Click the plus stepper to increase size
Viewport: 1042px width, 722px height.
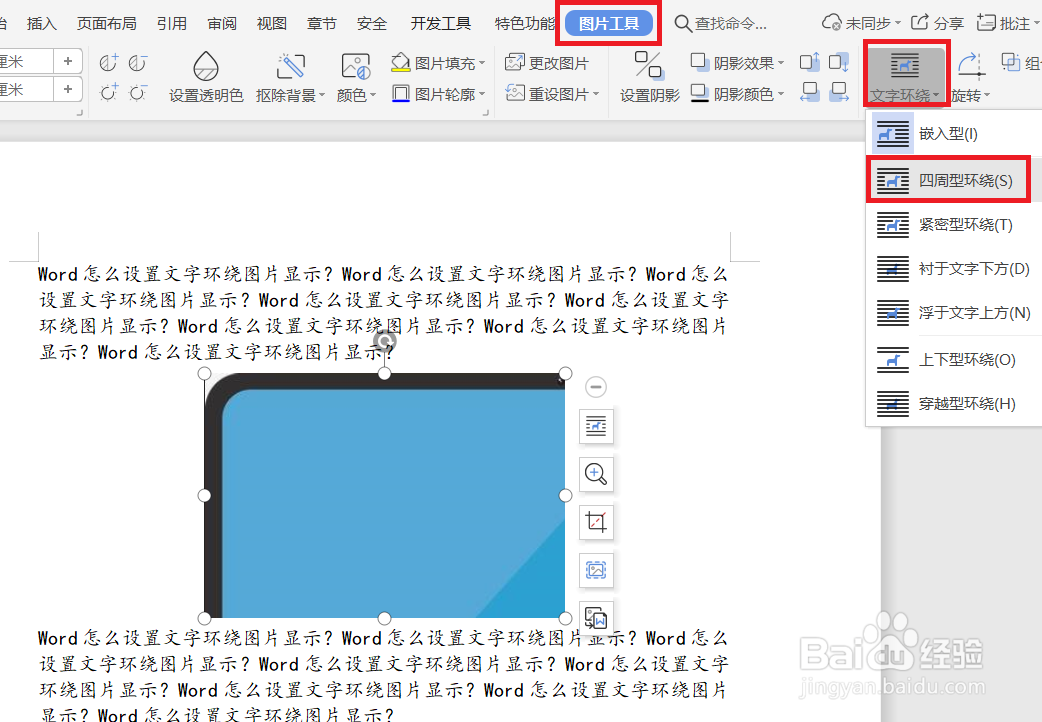[x=67, y=60]
